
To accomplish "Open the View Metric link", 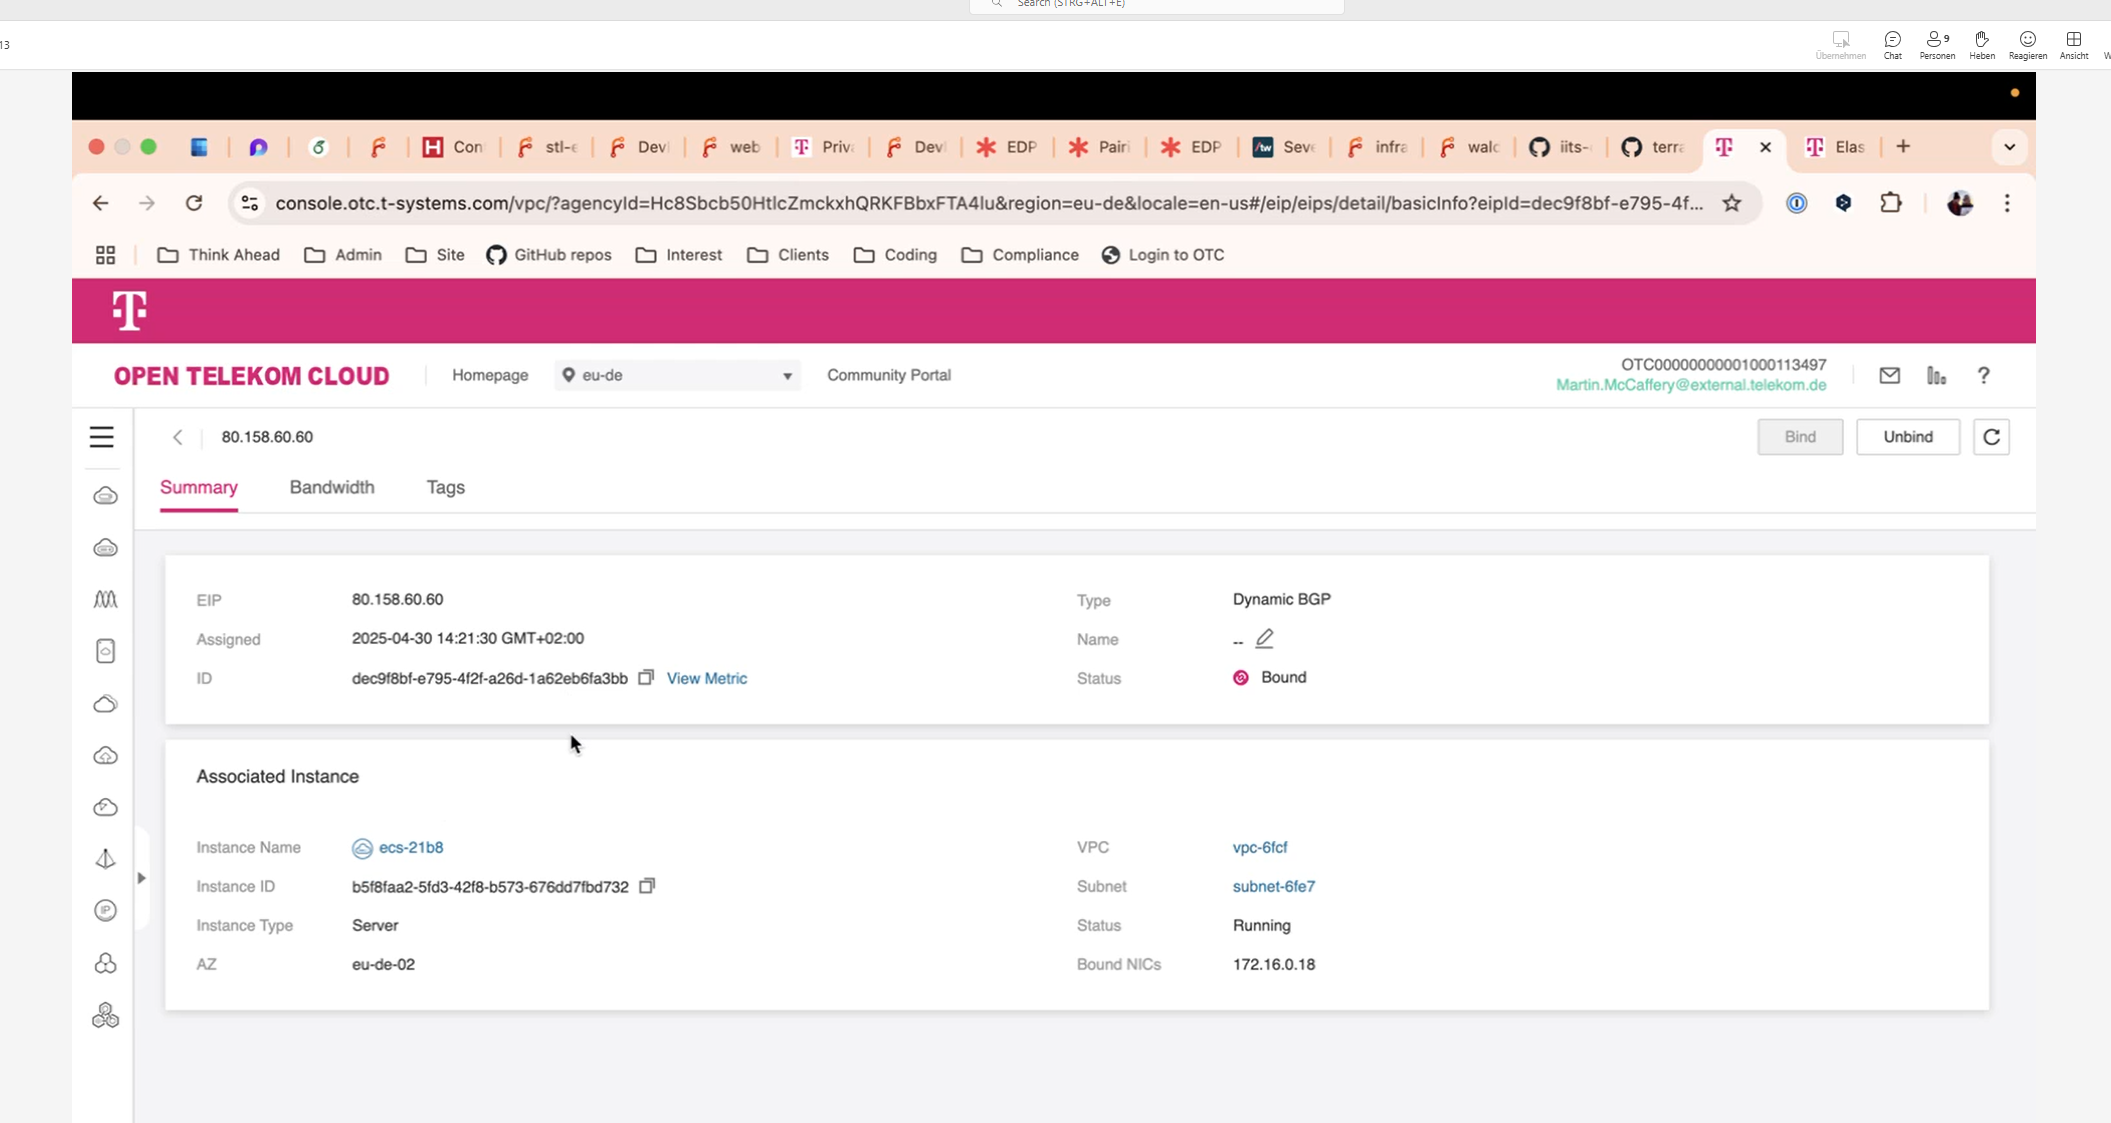I will coord(706,678).
